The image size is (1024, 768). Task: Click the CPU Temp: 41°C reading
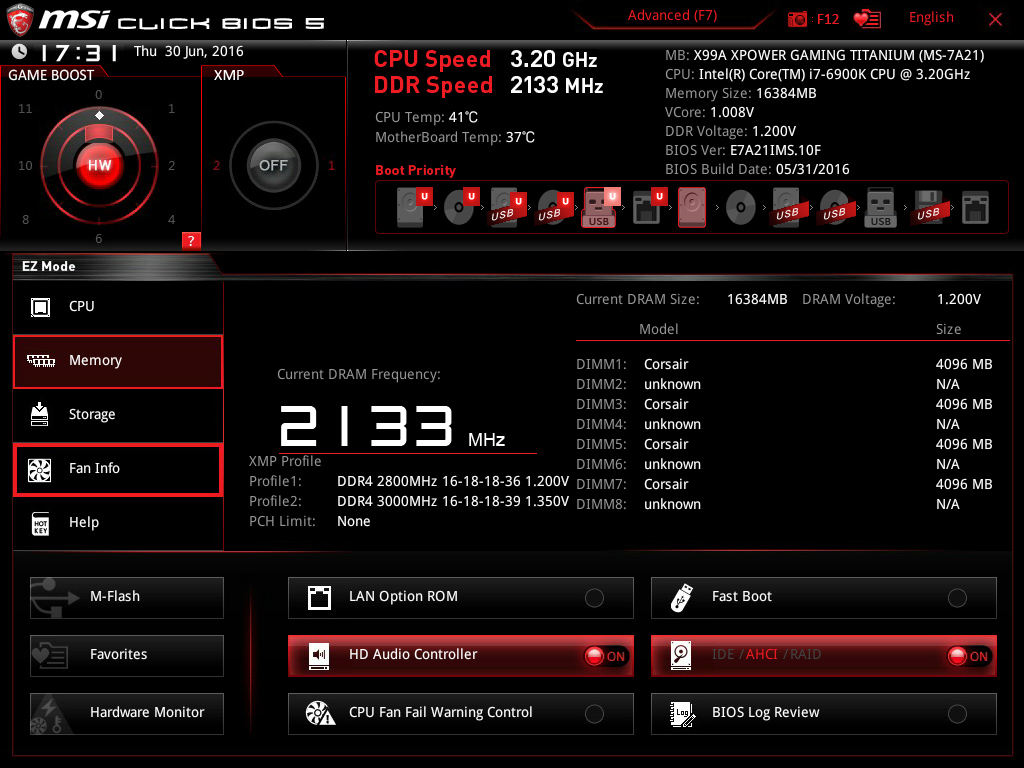pyautogui.click(x=426, y=118)
